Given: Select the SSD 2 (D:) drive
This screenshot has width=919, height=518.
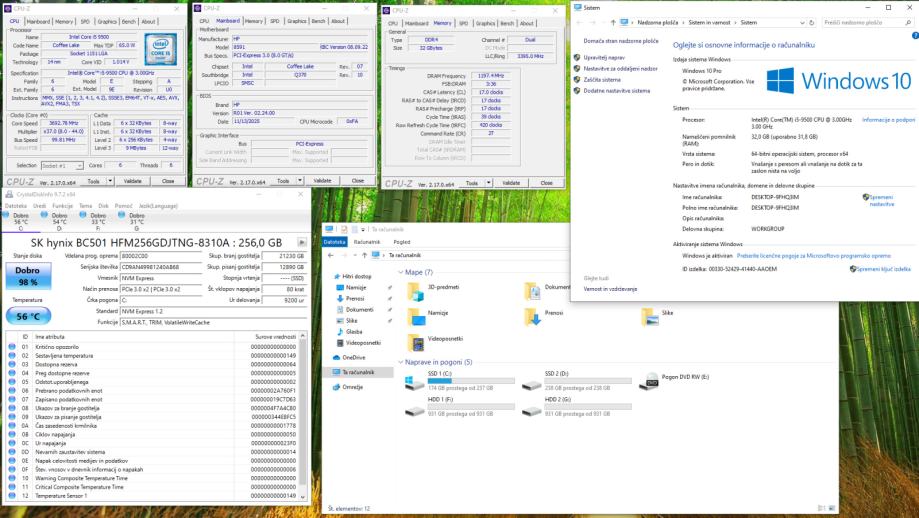Looking at the screenshot, I should (x=577, y=381).
